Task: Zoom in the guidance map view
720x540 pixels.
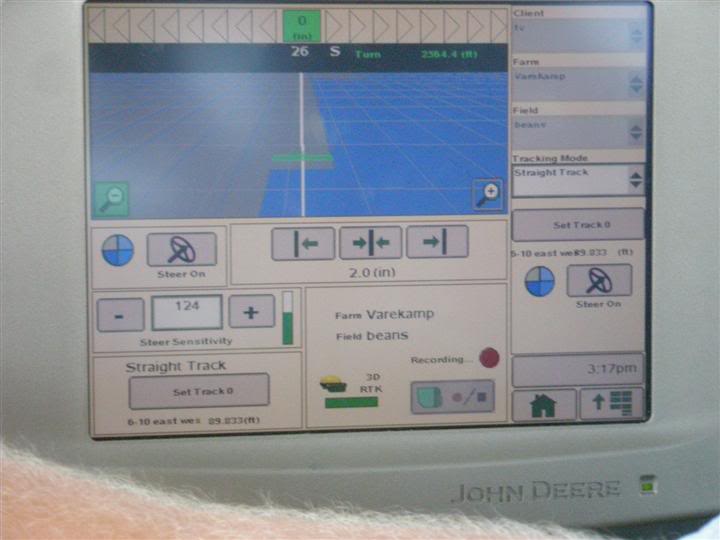Action: point(488,194)
